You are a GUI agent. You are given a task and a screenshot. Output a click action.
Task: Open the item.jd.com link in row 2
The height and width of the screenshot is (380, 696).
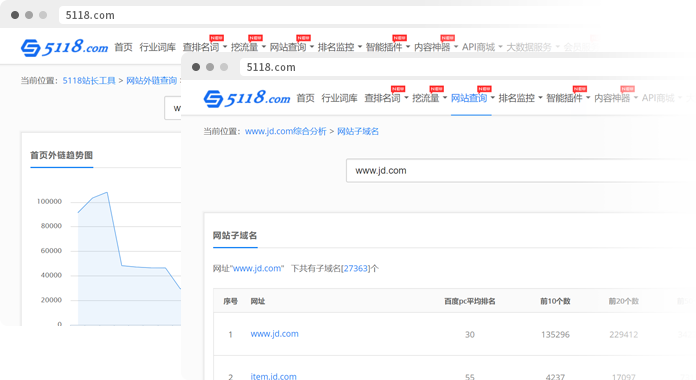coord(273,376)
